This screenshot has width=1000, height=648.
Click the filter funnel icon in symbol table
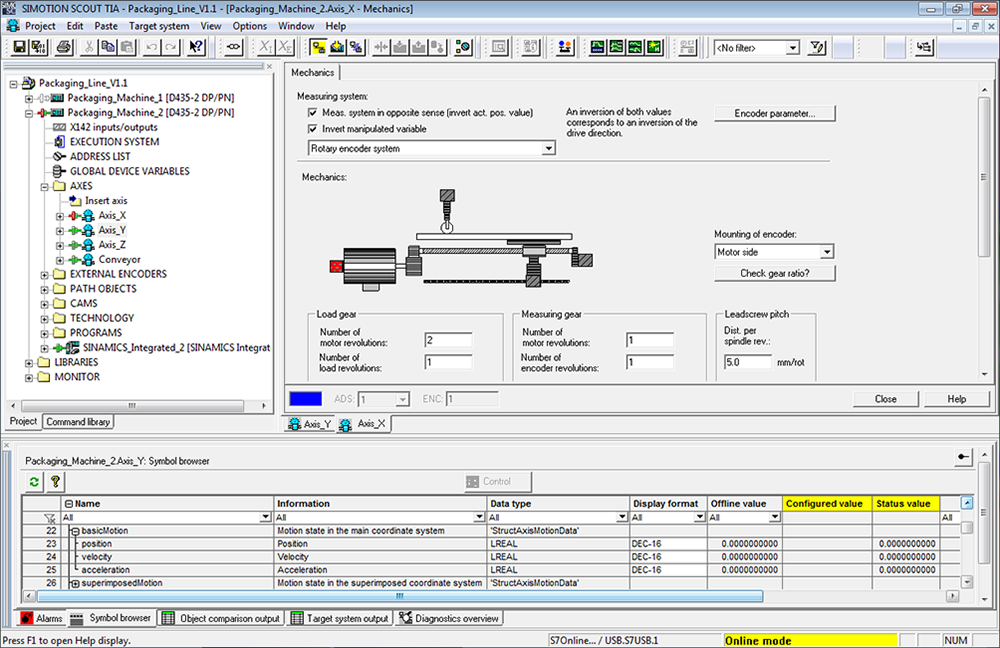click(x=50, y=518)
